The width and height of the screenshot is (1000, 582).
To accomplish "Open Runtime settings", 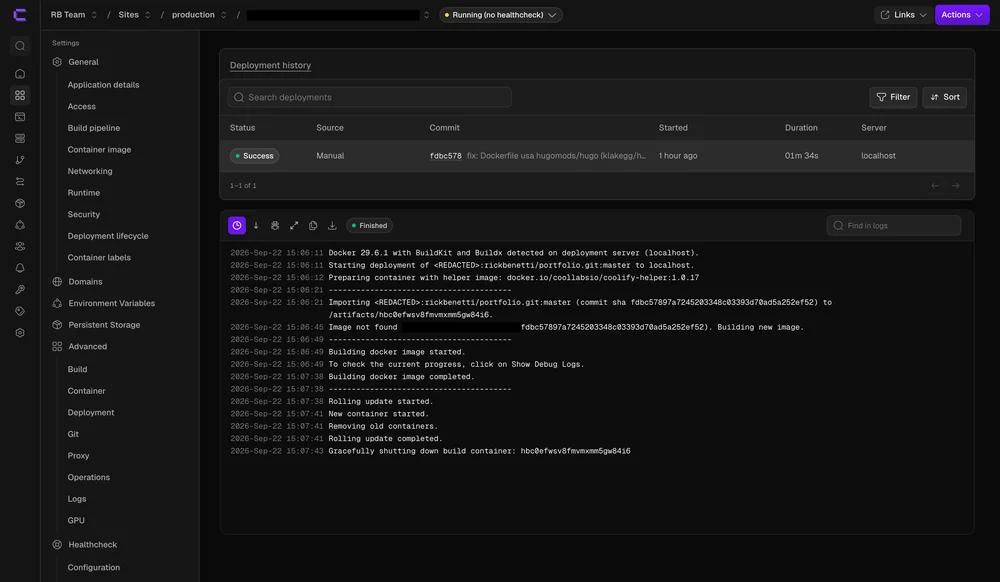I will (84, 193).
